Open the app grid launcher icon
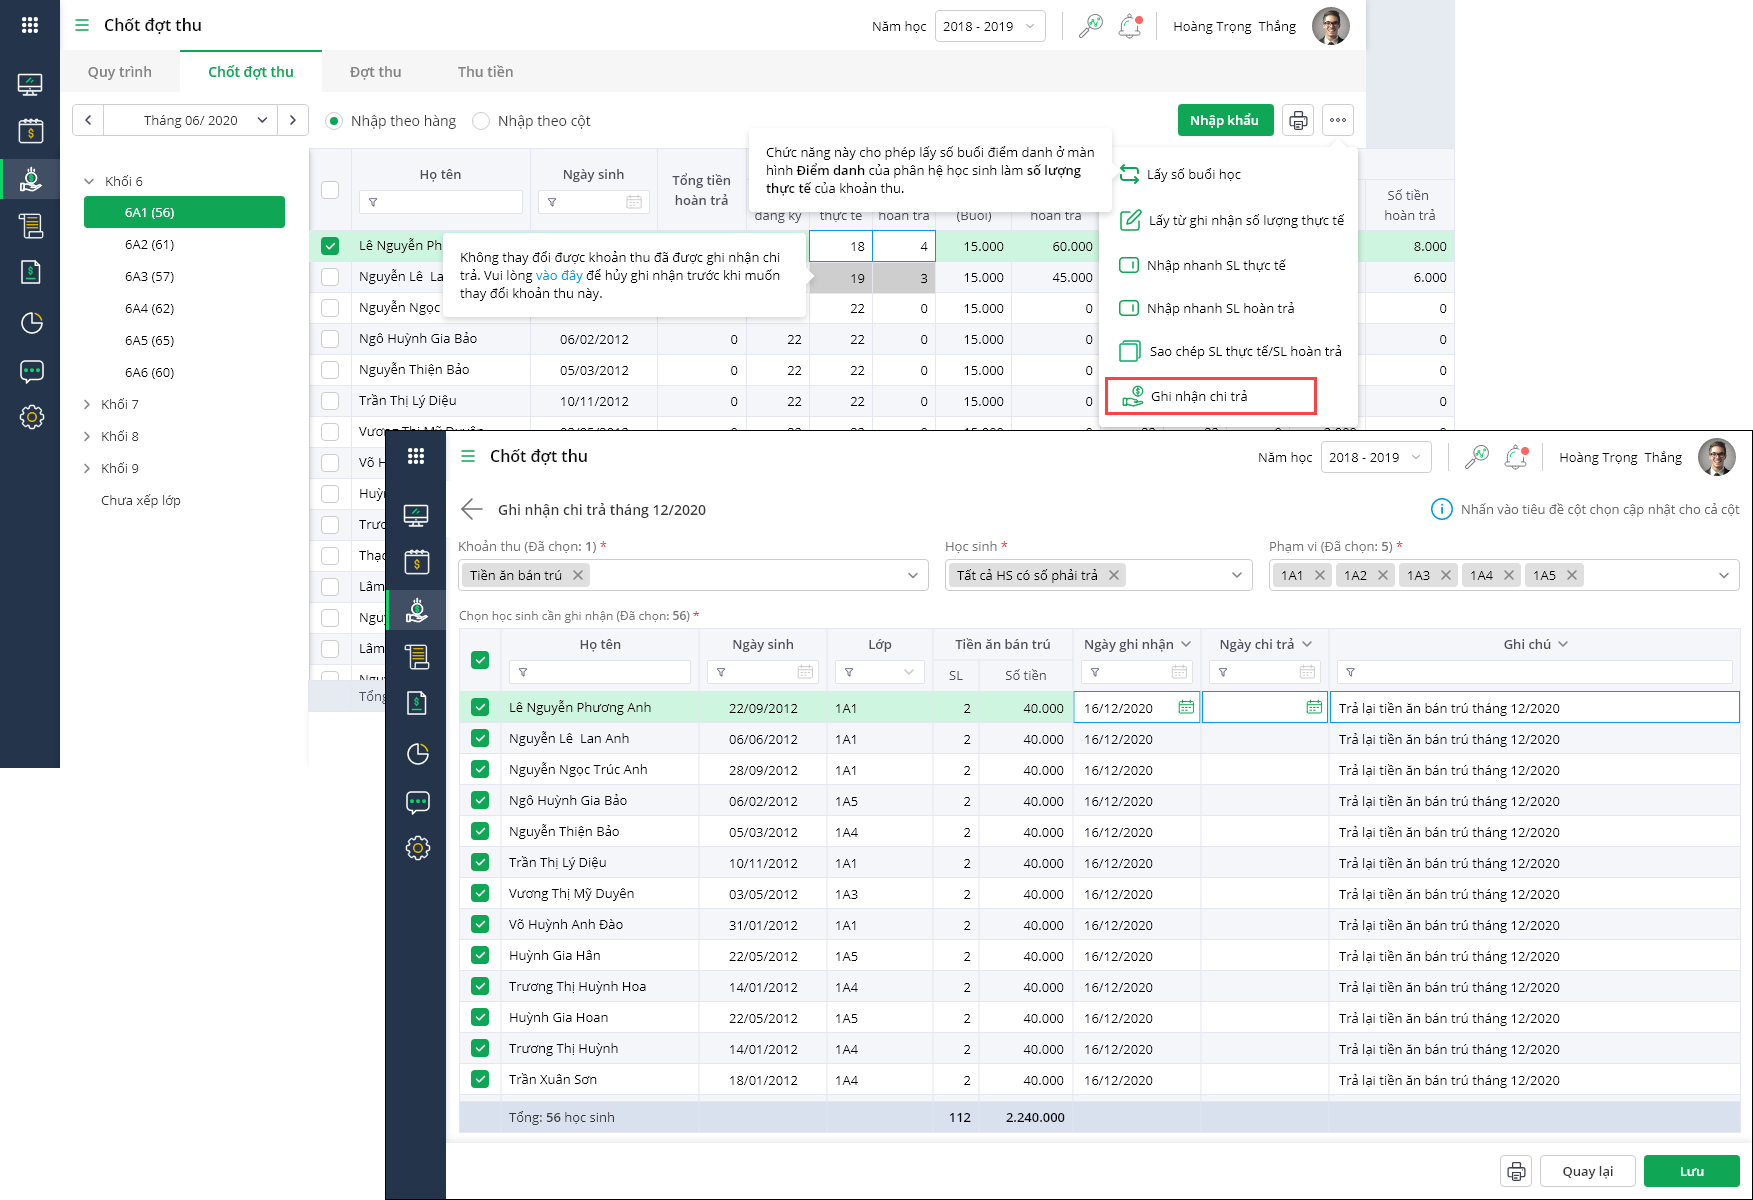This screenshot has height=1200, width=1753. pos(30,25)
